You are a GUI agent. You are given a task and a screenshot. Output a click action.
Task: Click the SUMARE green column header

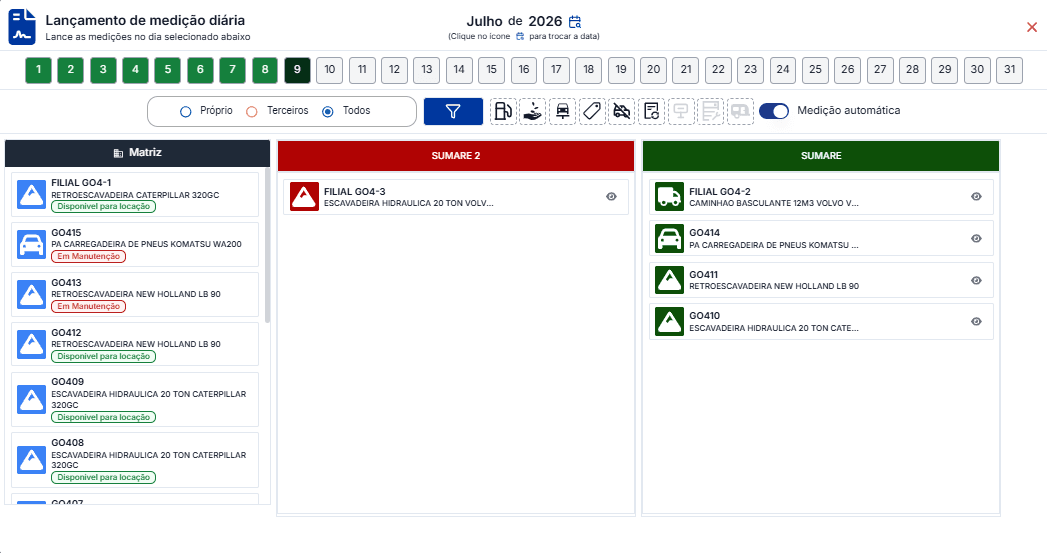[821, 156]
